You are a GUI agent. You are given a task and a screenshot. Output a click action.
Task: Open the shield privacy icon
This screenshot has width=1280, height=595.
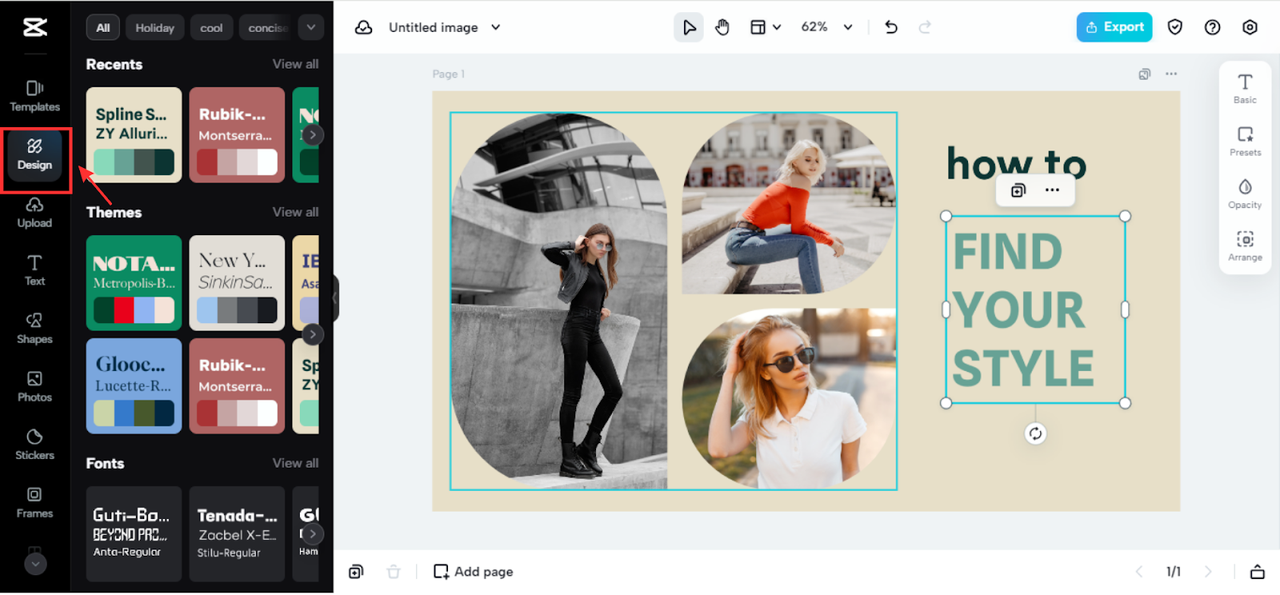point(1175,27)
